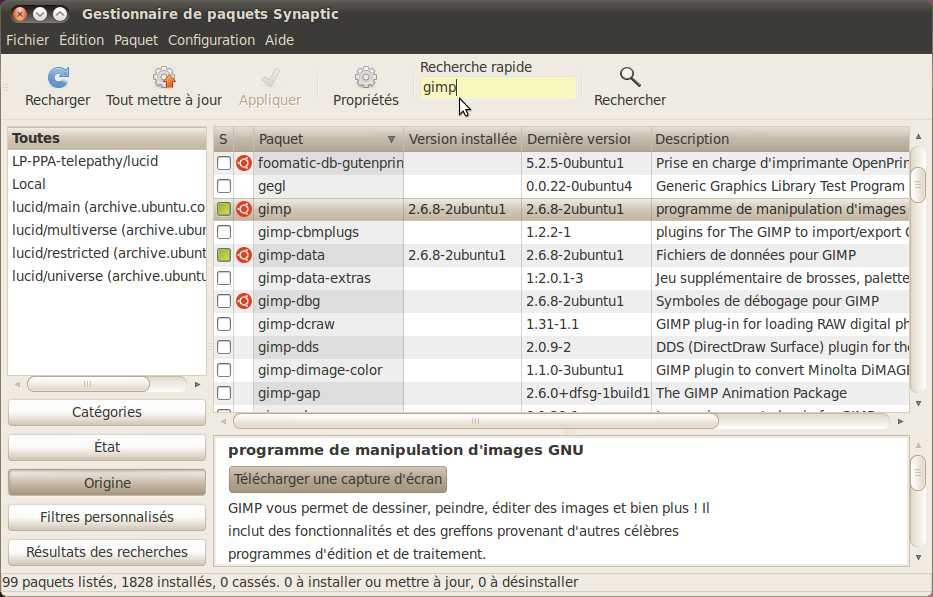
Task: Mark the gimp-gap package checkbox
Action: click(x=224, y=393)
